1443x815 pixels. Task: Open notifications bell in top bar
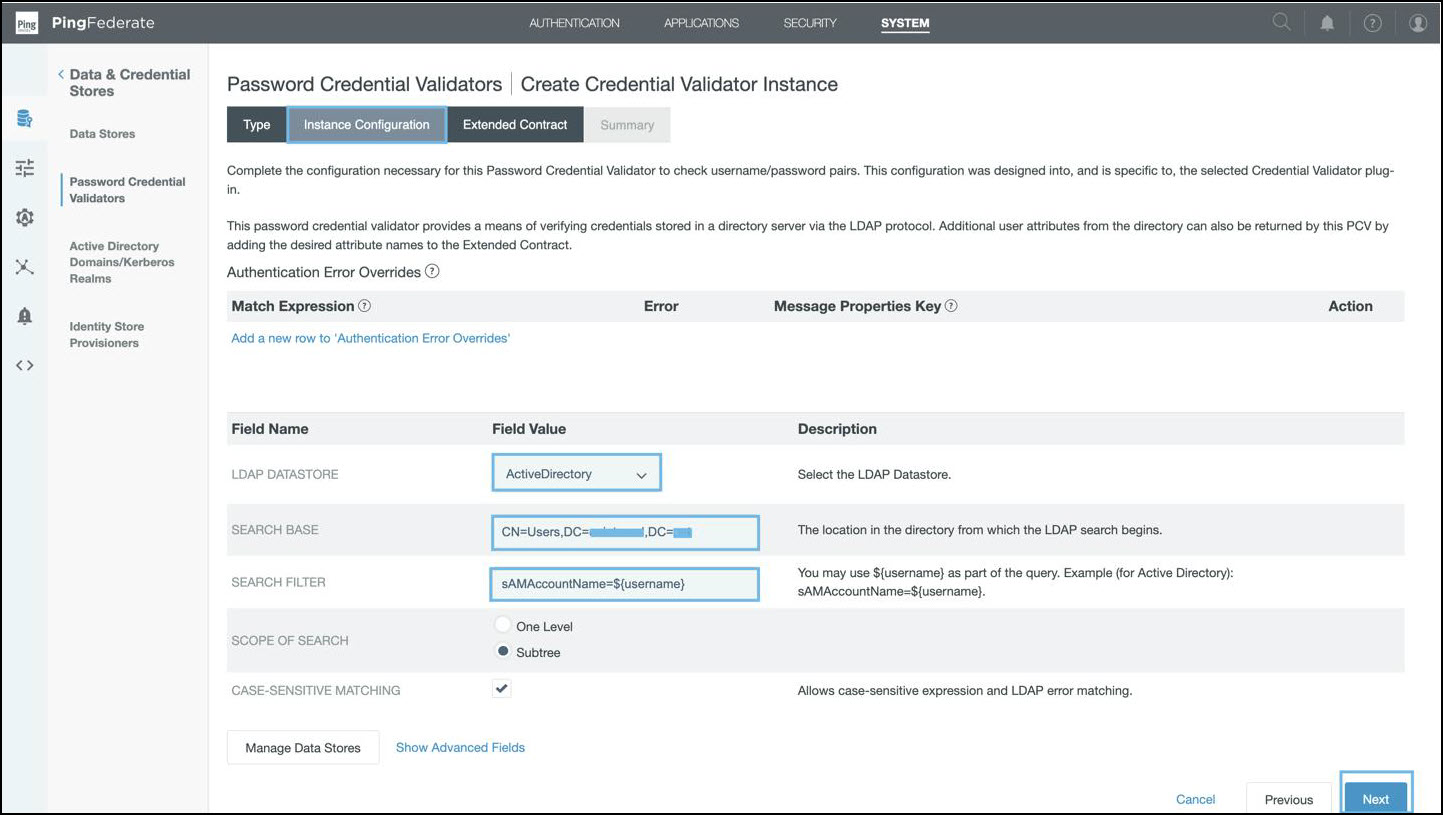1327,23
